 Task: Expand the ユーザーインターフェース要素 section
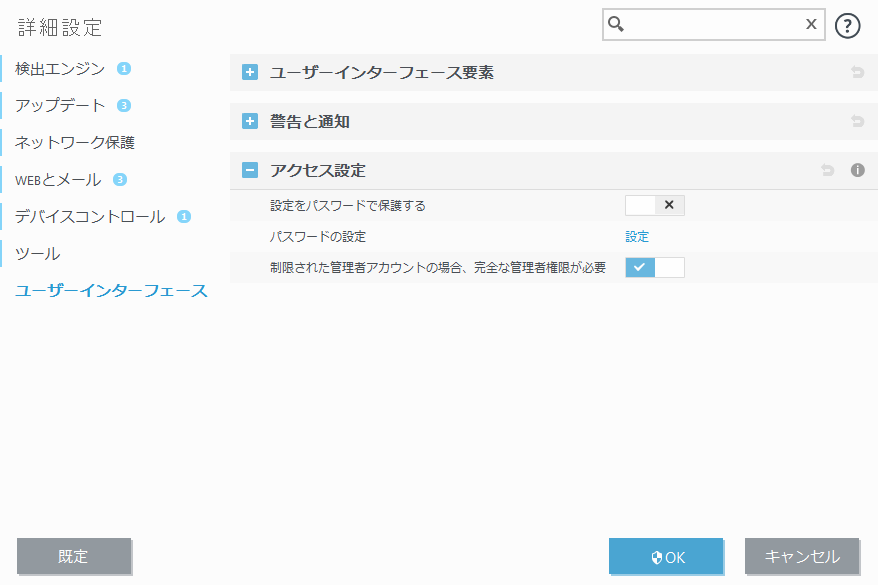(248, 72)
